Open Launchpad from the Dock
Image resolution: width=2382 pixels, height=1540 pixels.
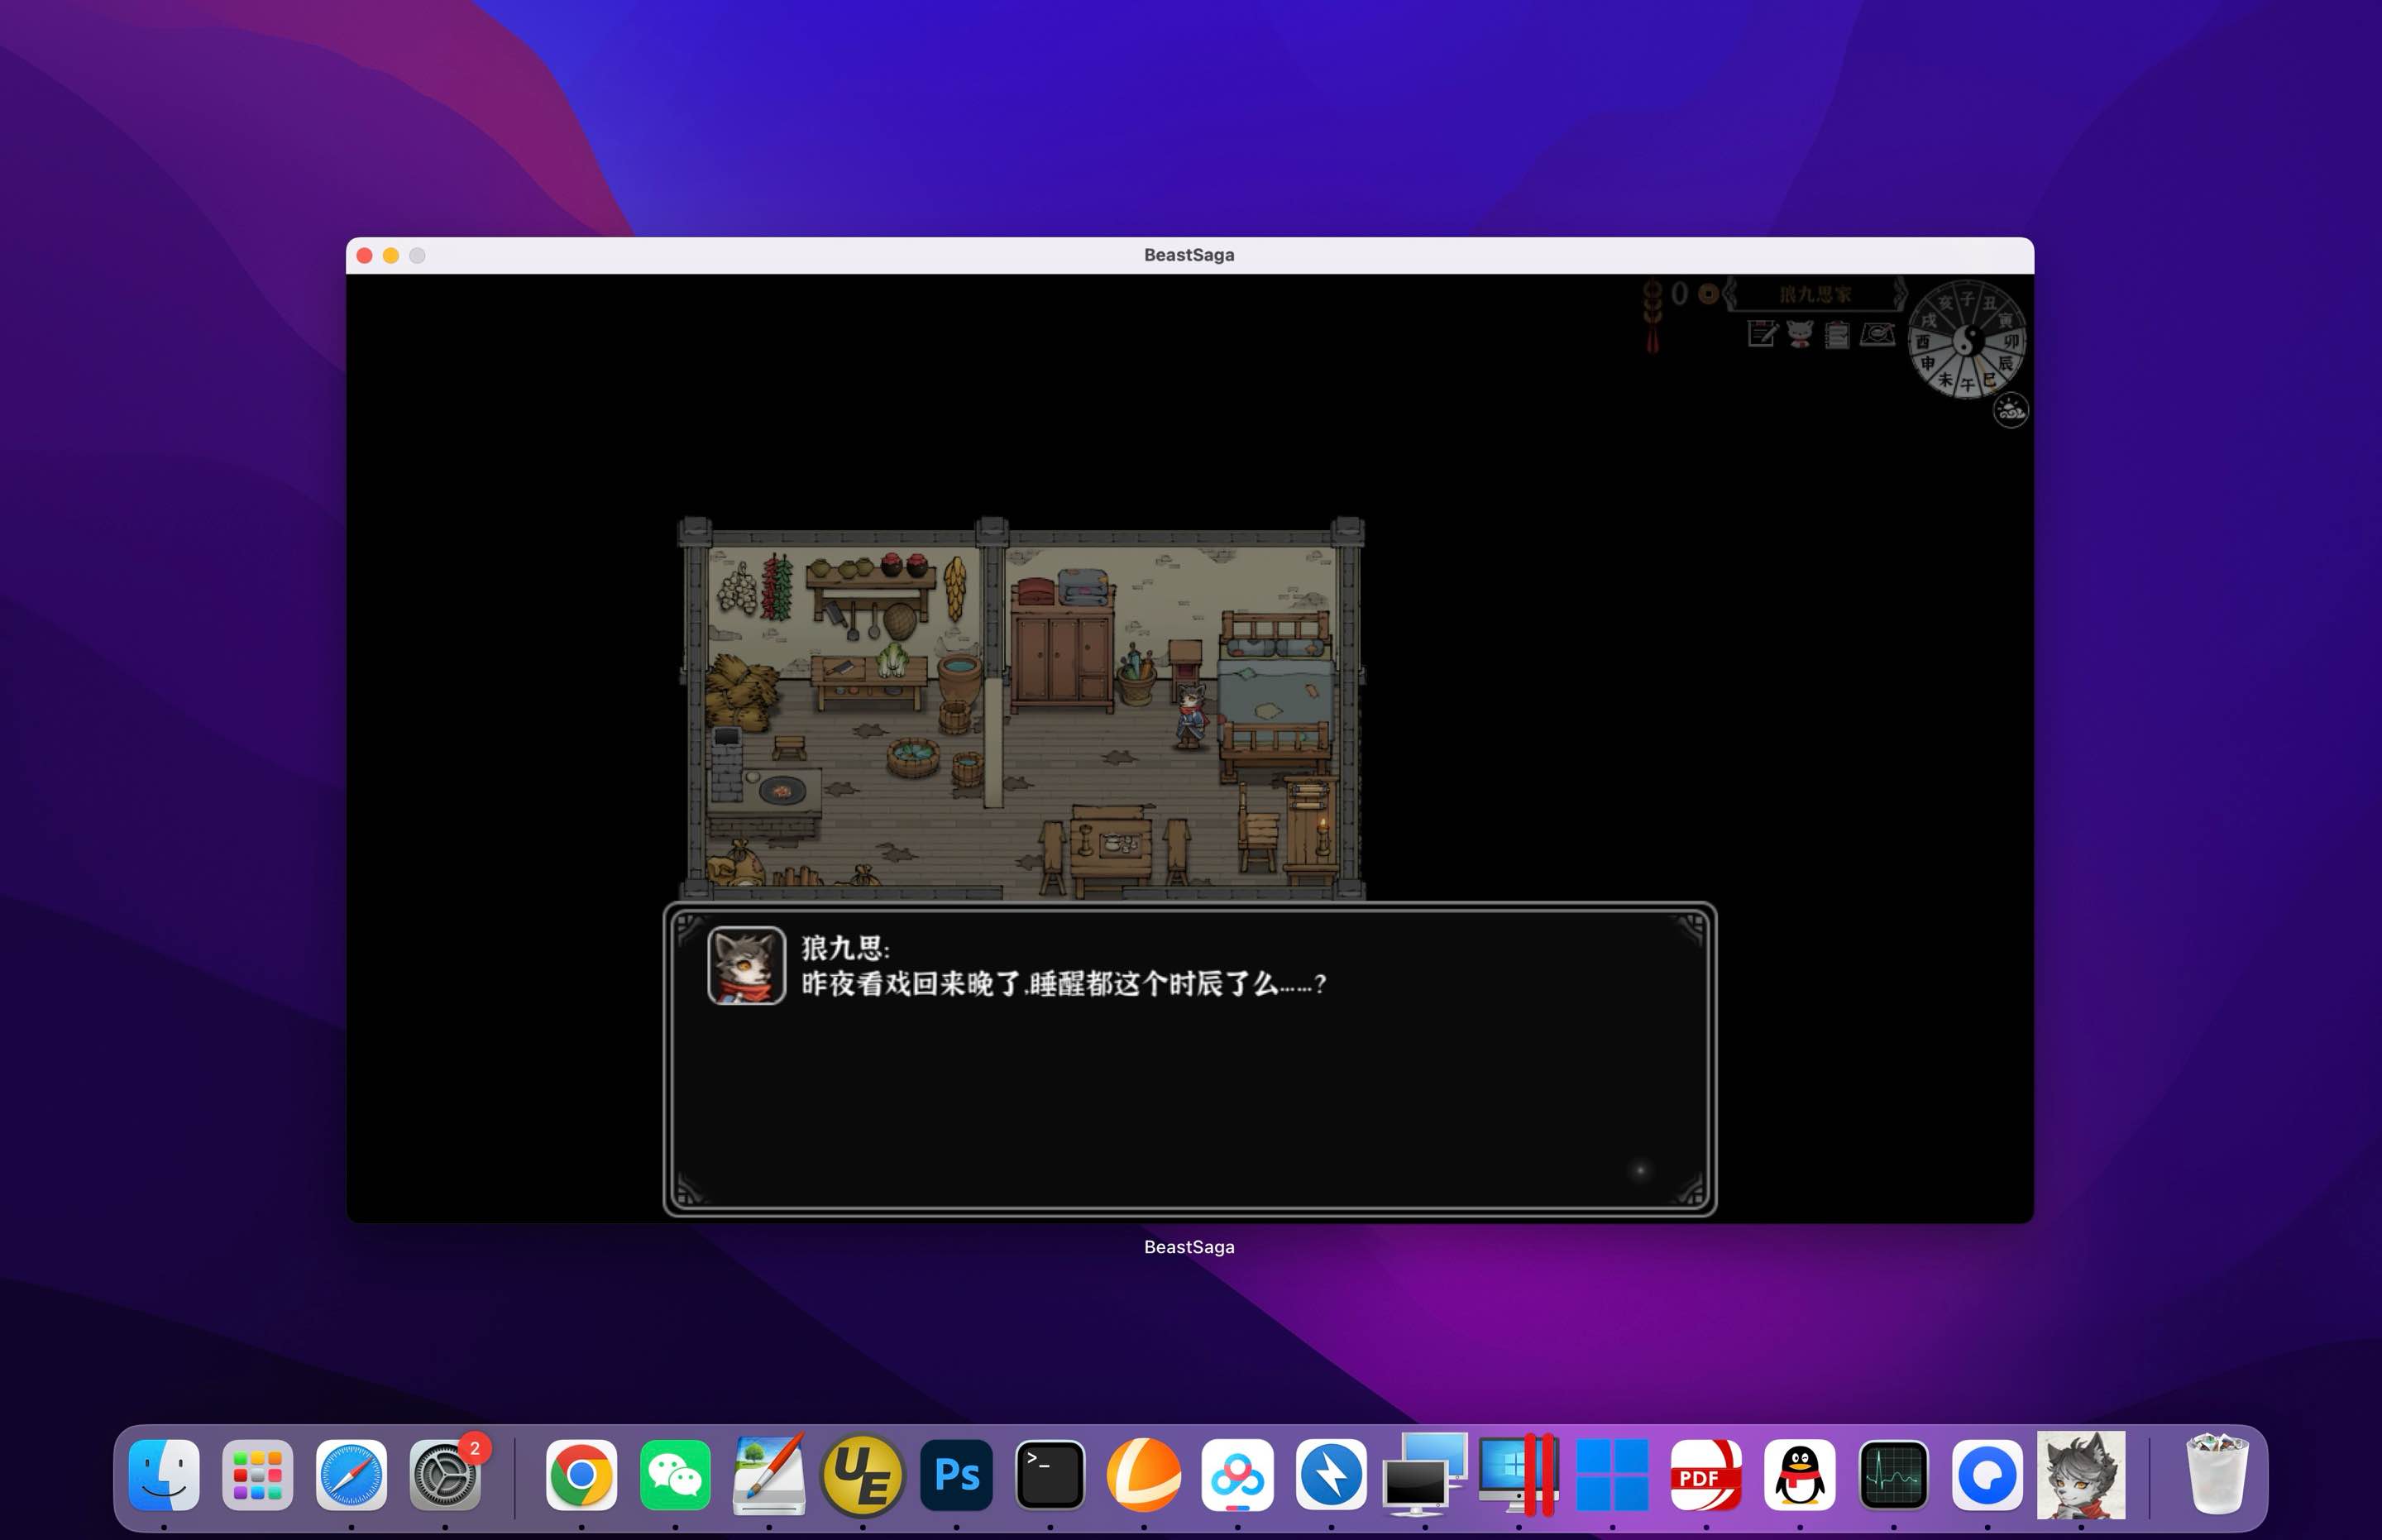[x=257, y=1475]
